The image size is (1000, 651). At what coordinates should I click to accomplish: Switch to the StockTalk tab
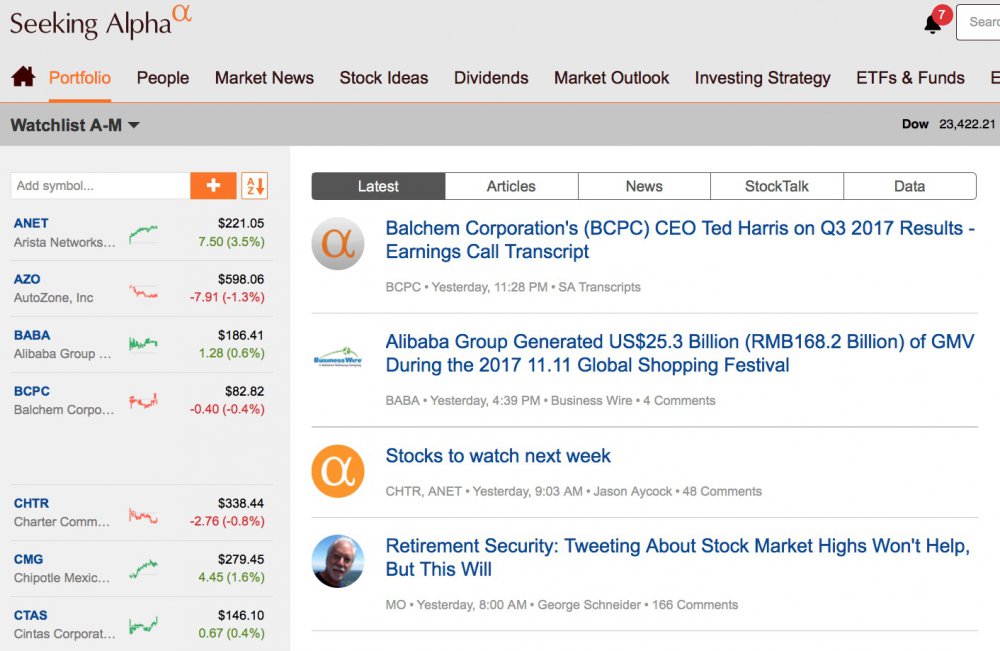(777, 186)
